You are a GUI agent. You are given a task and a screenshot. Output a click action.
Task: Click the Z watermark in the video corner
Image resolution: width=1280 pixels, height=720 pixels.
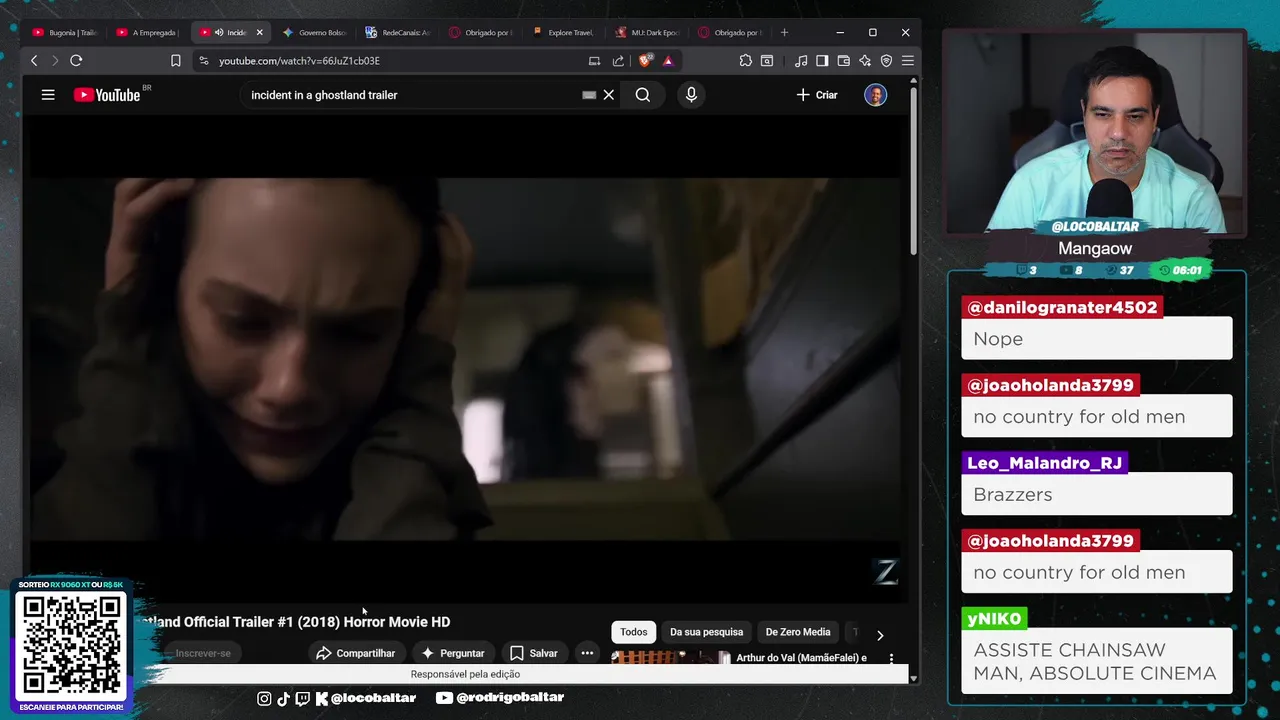tap(886, 571)
